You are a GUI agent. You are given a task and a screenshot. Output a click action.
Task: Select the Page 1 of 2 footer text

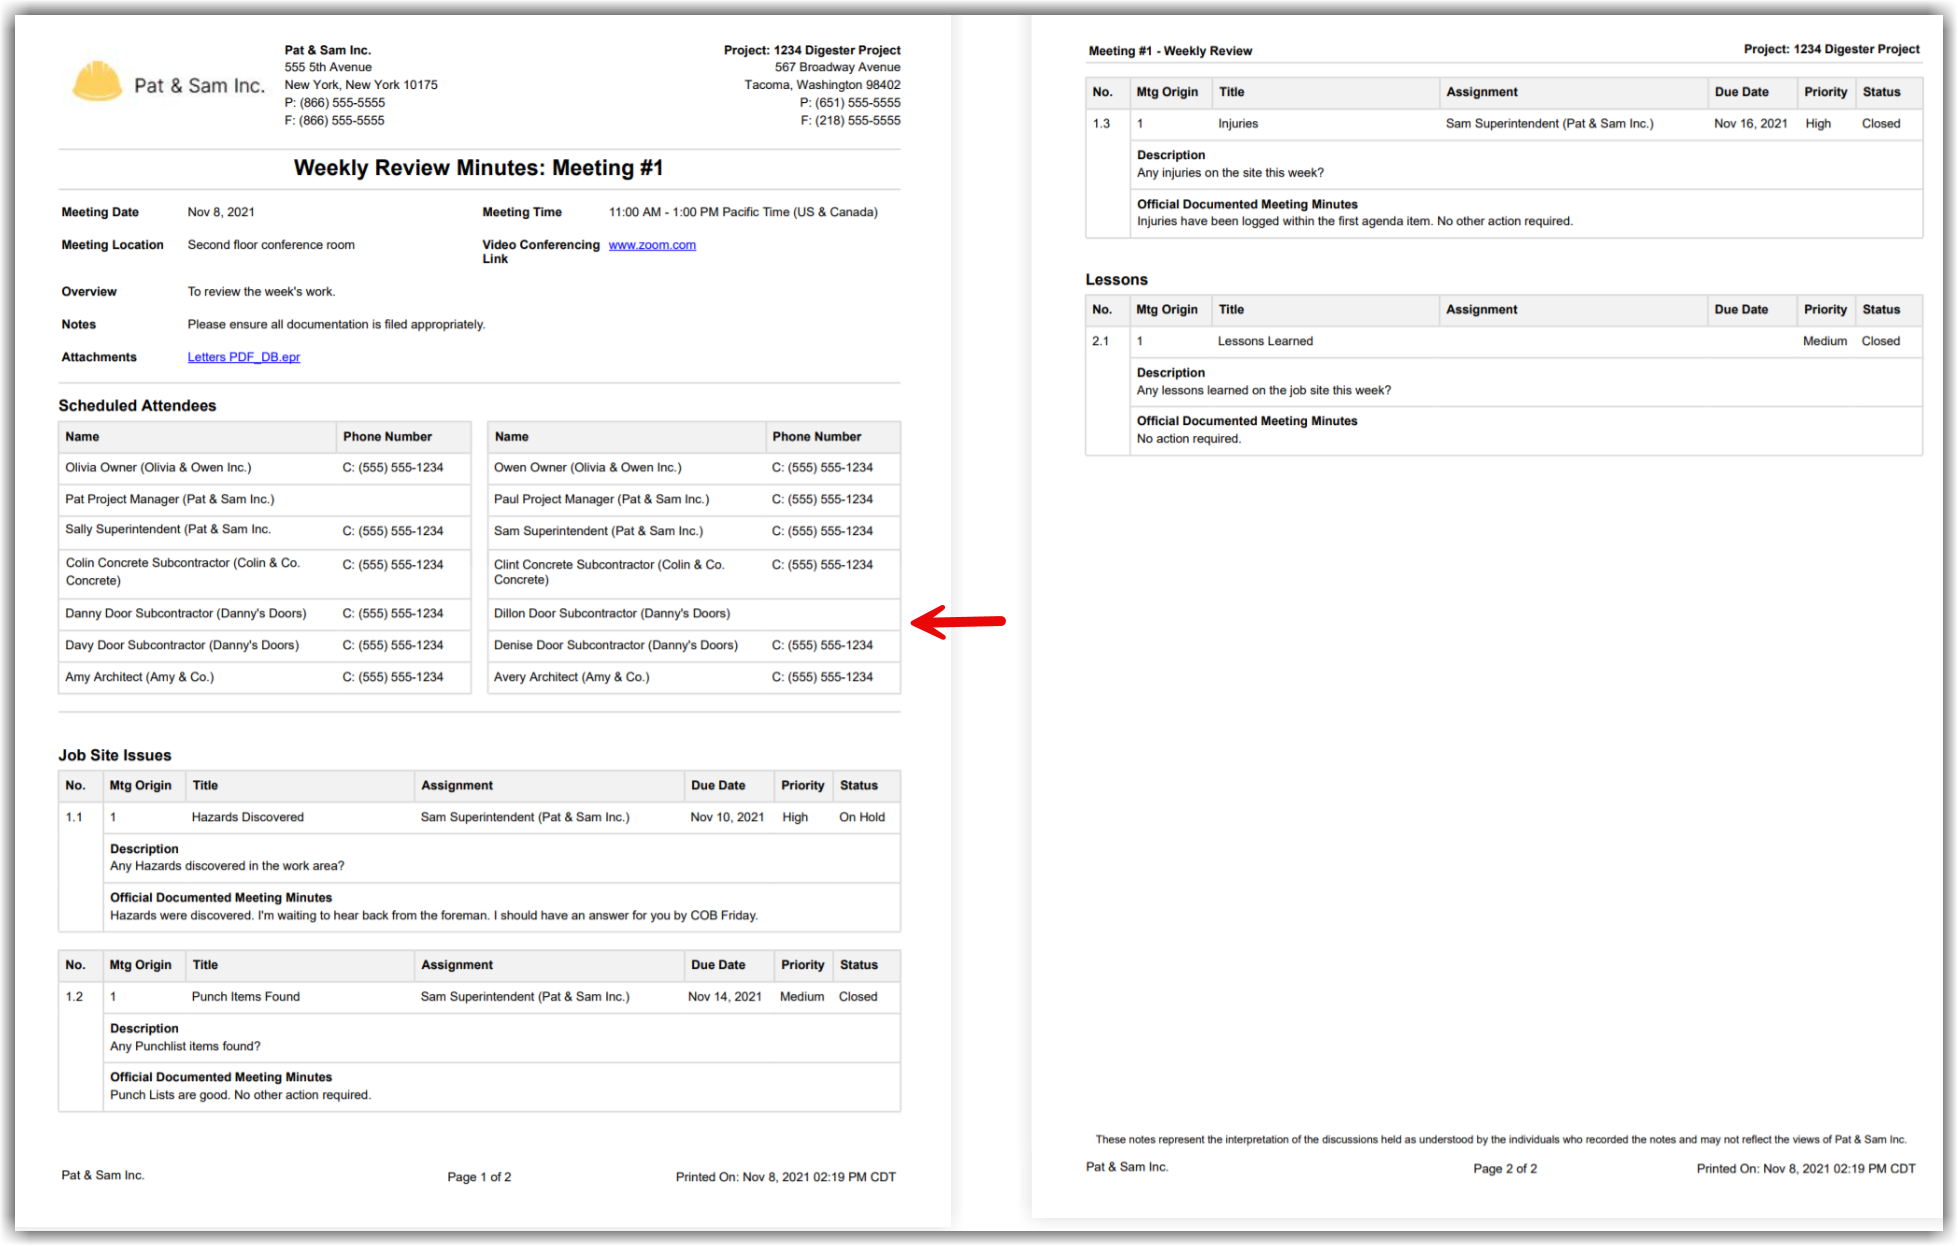(x=479, y=1176)
